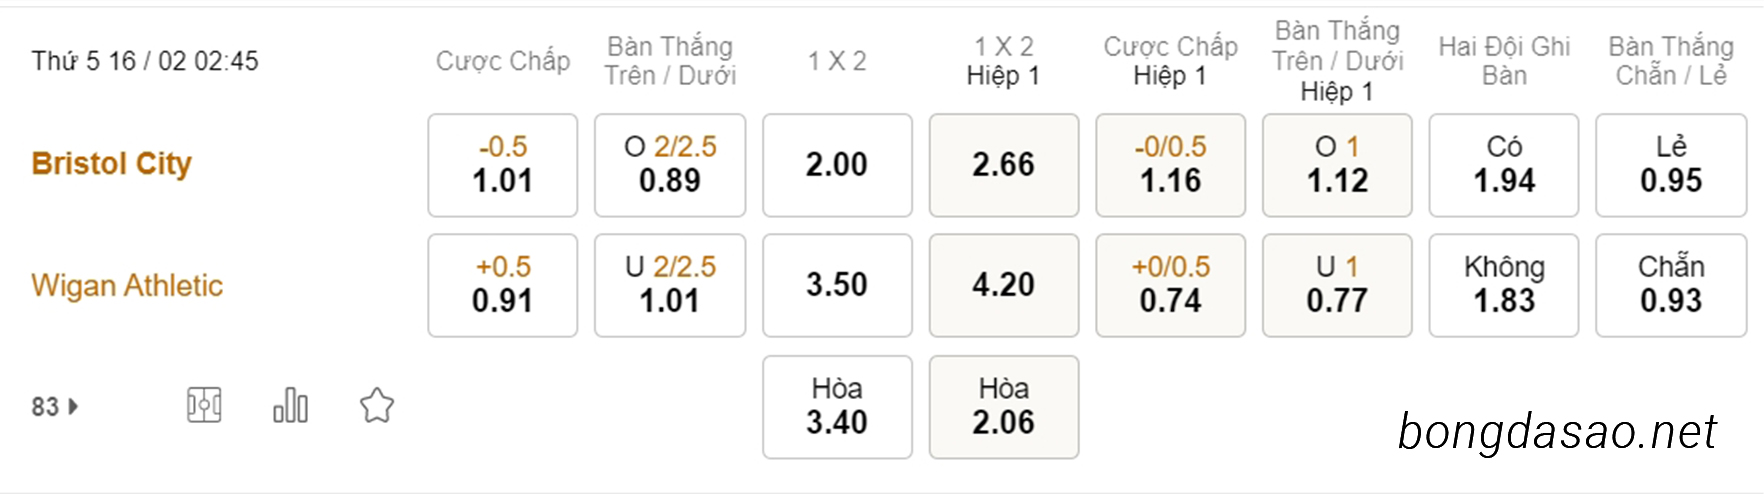Pick first-half handicap +0/0.5 at 0.74
Viewport: 1764px width, 494px height.
[x=1171, y=285]
